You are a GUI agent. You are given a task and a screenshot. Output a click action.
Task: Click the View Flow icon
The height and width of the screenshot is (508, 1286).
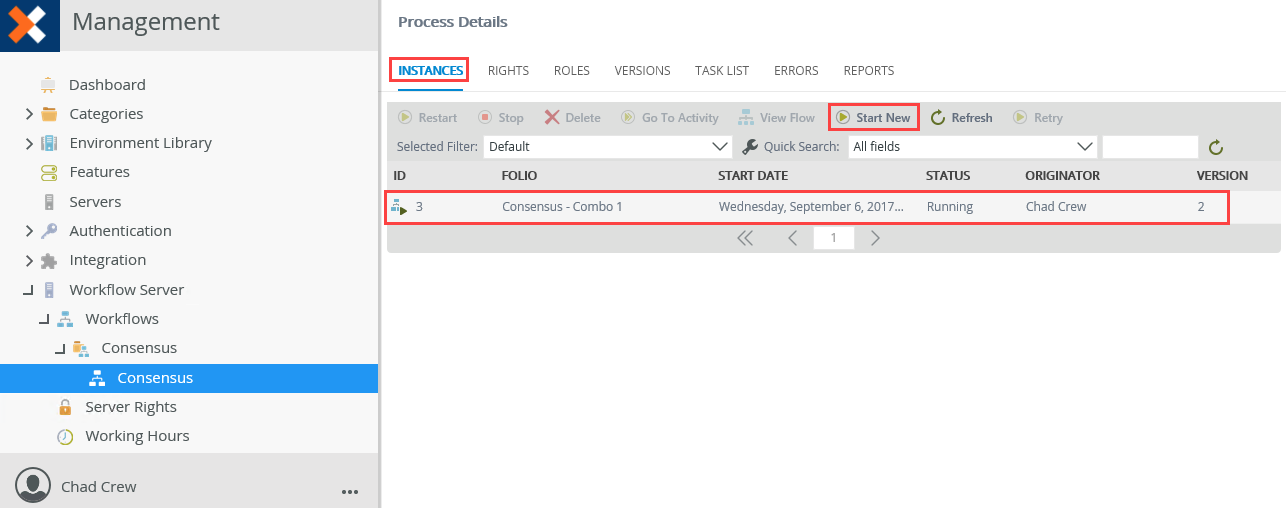[746, 118]
